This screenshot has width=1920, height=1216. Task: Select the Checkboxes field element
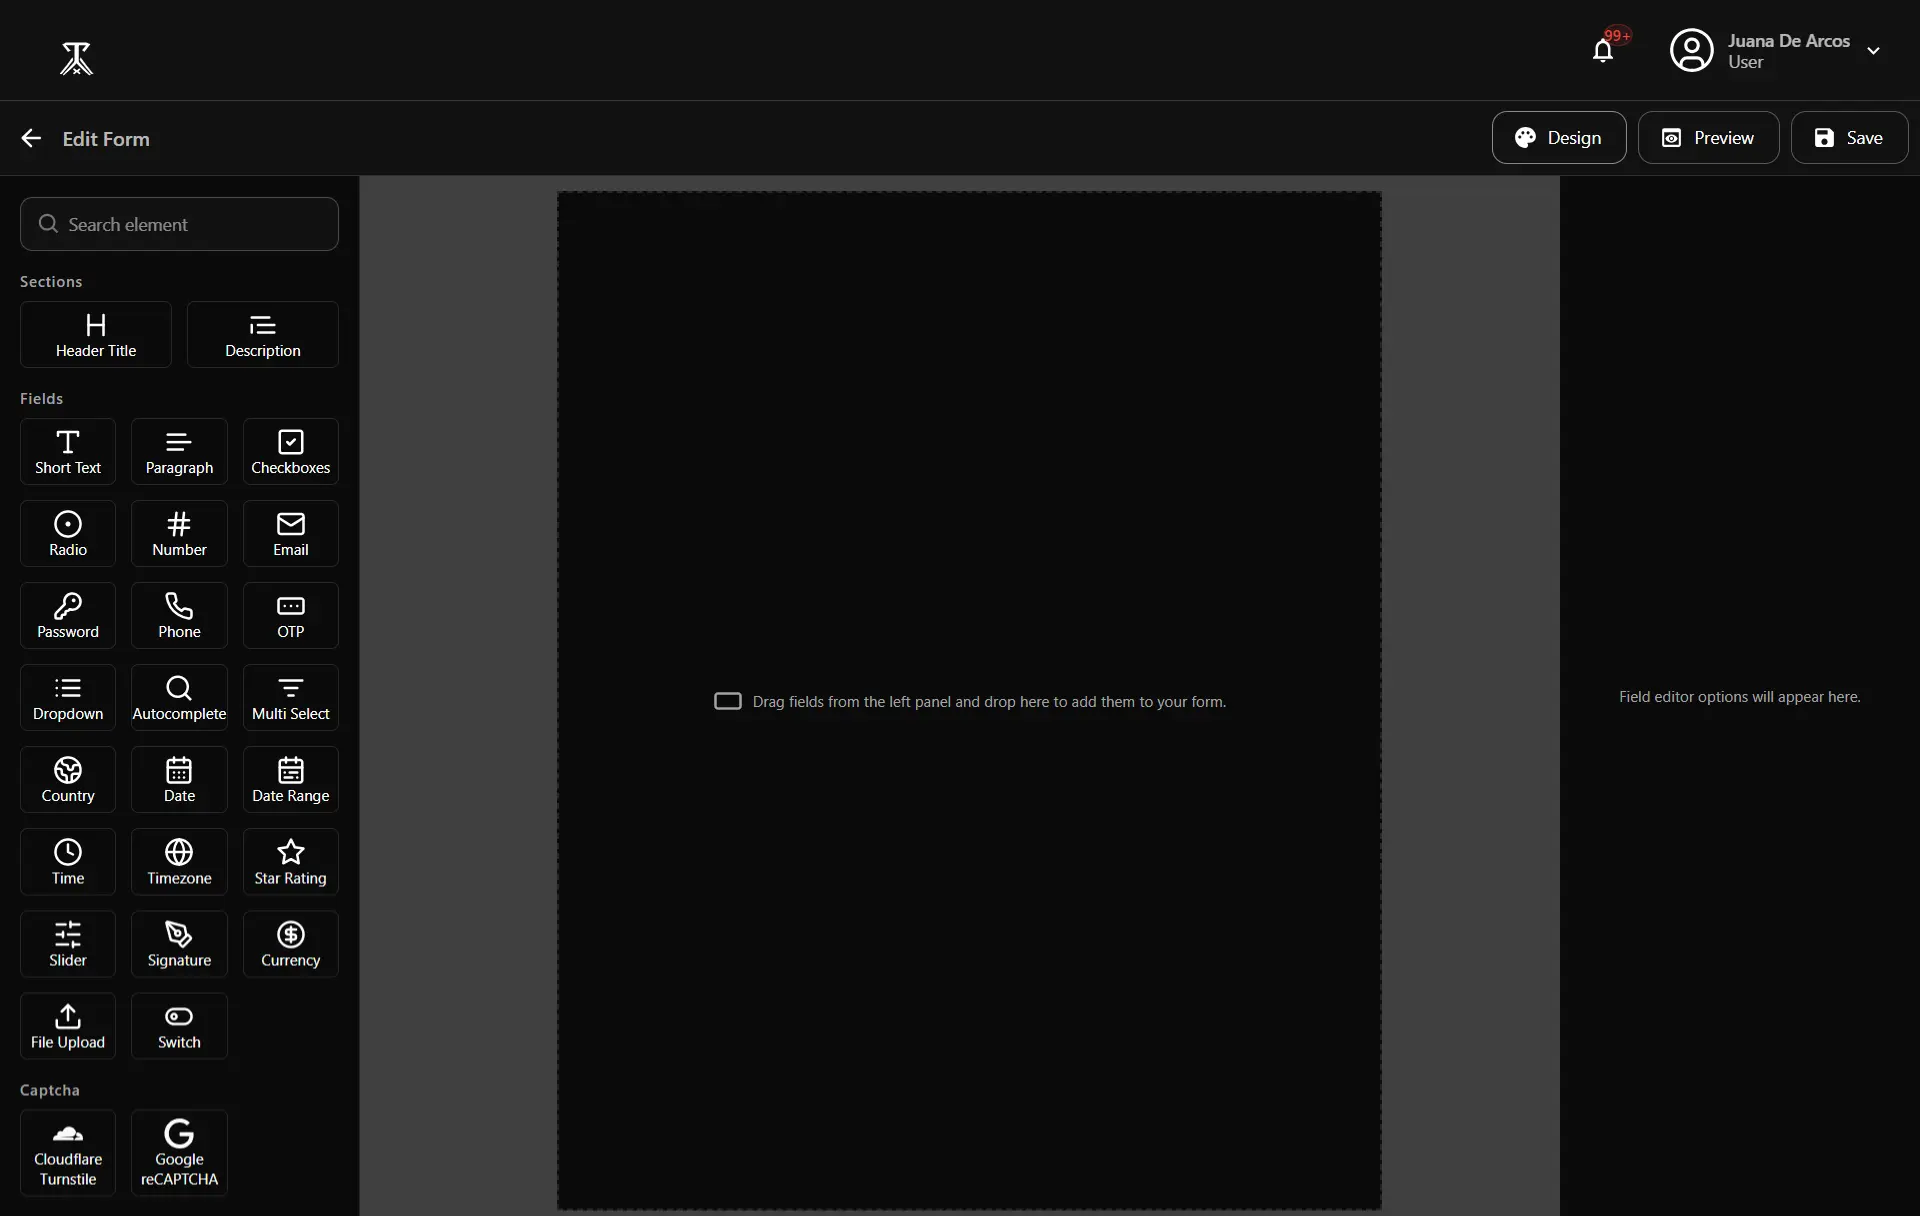290,452
